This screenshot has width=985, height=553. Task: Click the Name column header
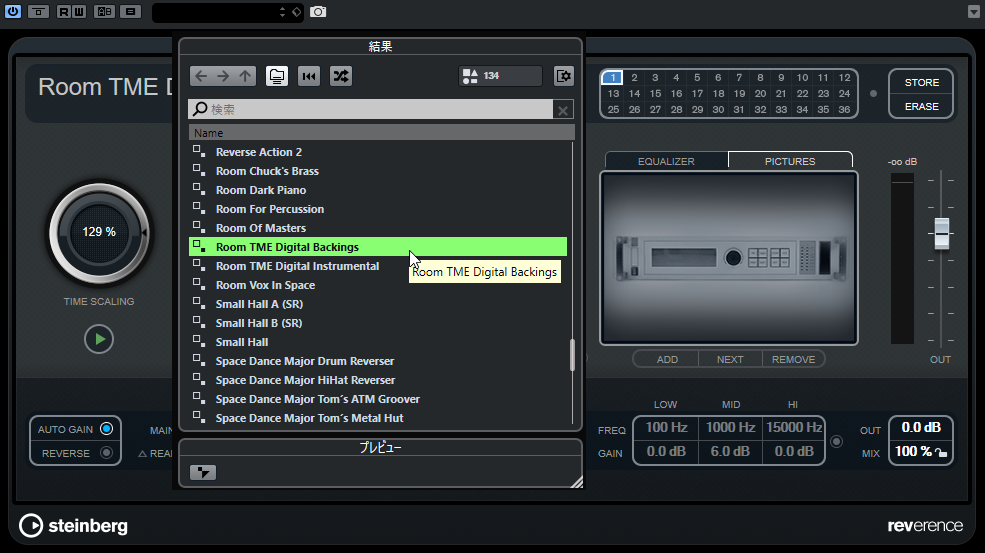[381, 133]
